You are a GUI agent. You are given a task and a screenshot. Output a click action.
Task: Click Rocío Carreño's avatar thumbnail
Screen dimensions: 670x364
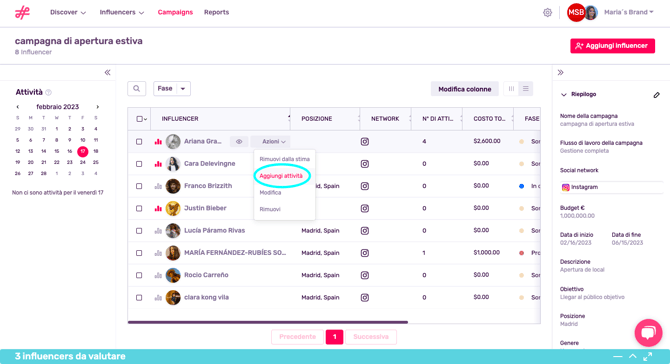click(173, 275)
